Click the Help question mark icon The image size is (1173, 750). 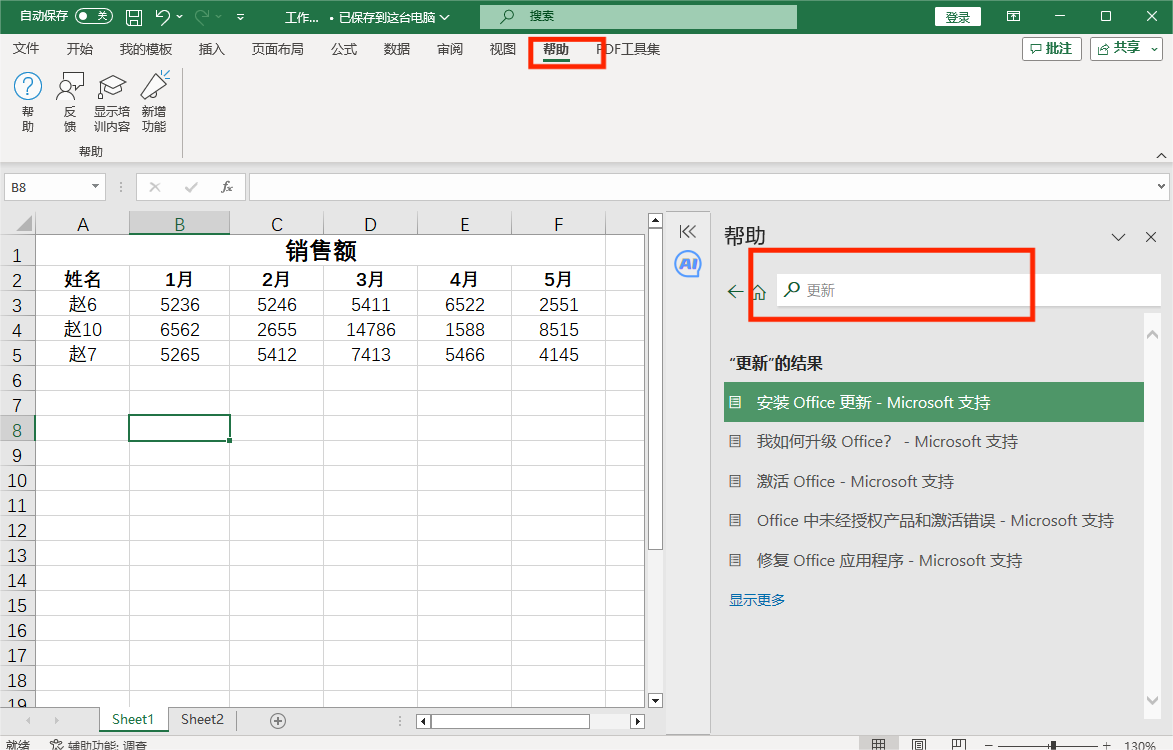pos(27,88)
